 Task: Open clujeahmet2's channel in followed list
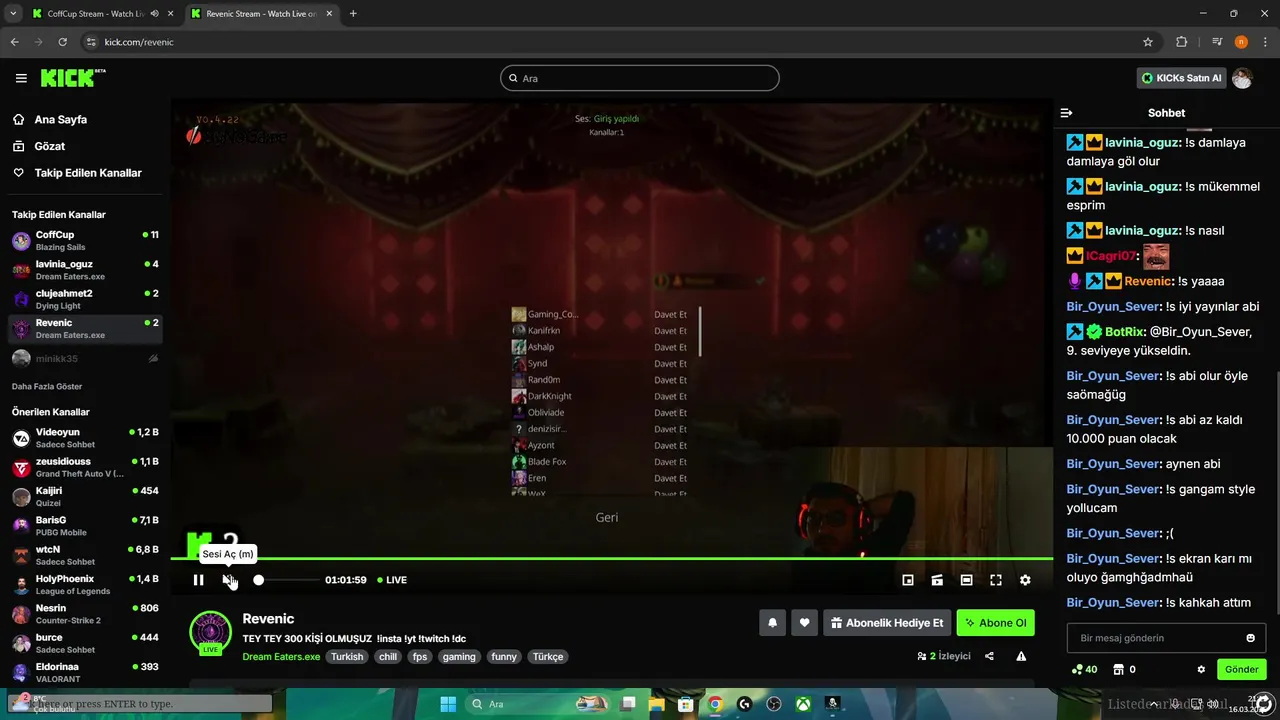tap(85, 299)
